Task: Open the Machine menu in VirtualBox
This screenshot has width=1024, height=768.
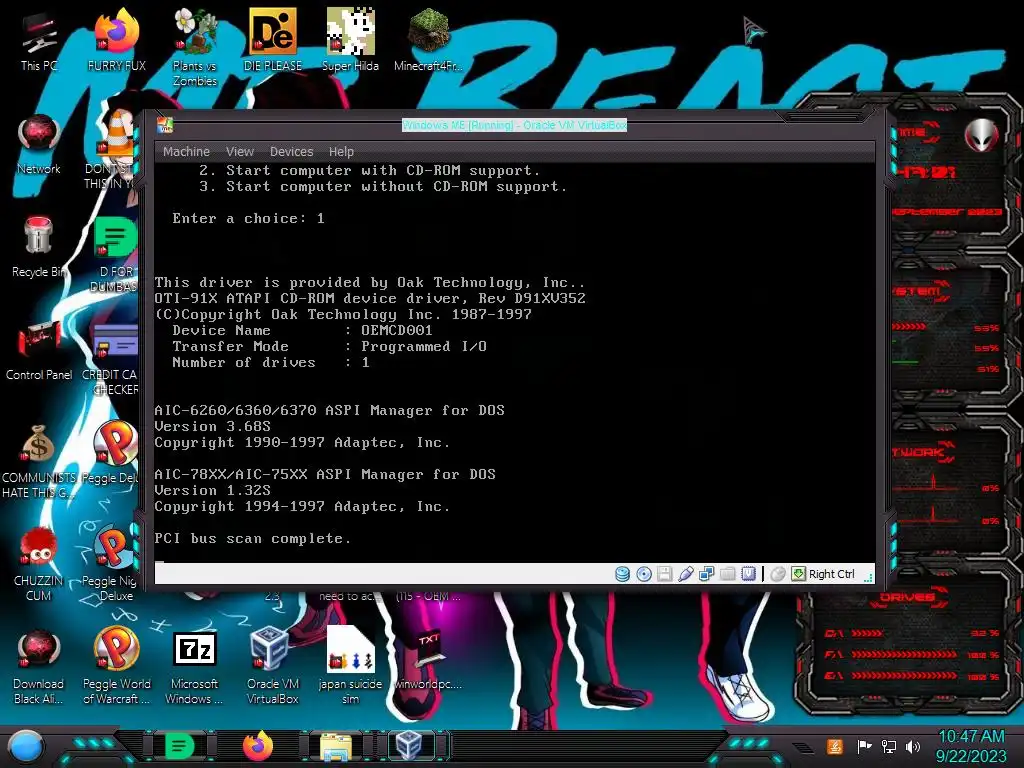Action: [186, 152]
